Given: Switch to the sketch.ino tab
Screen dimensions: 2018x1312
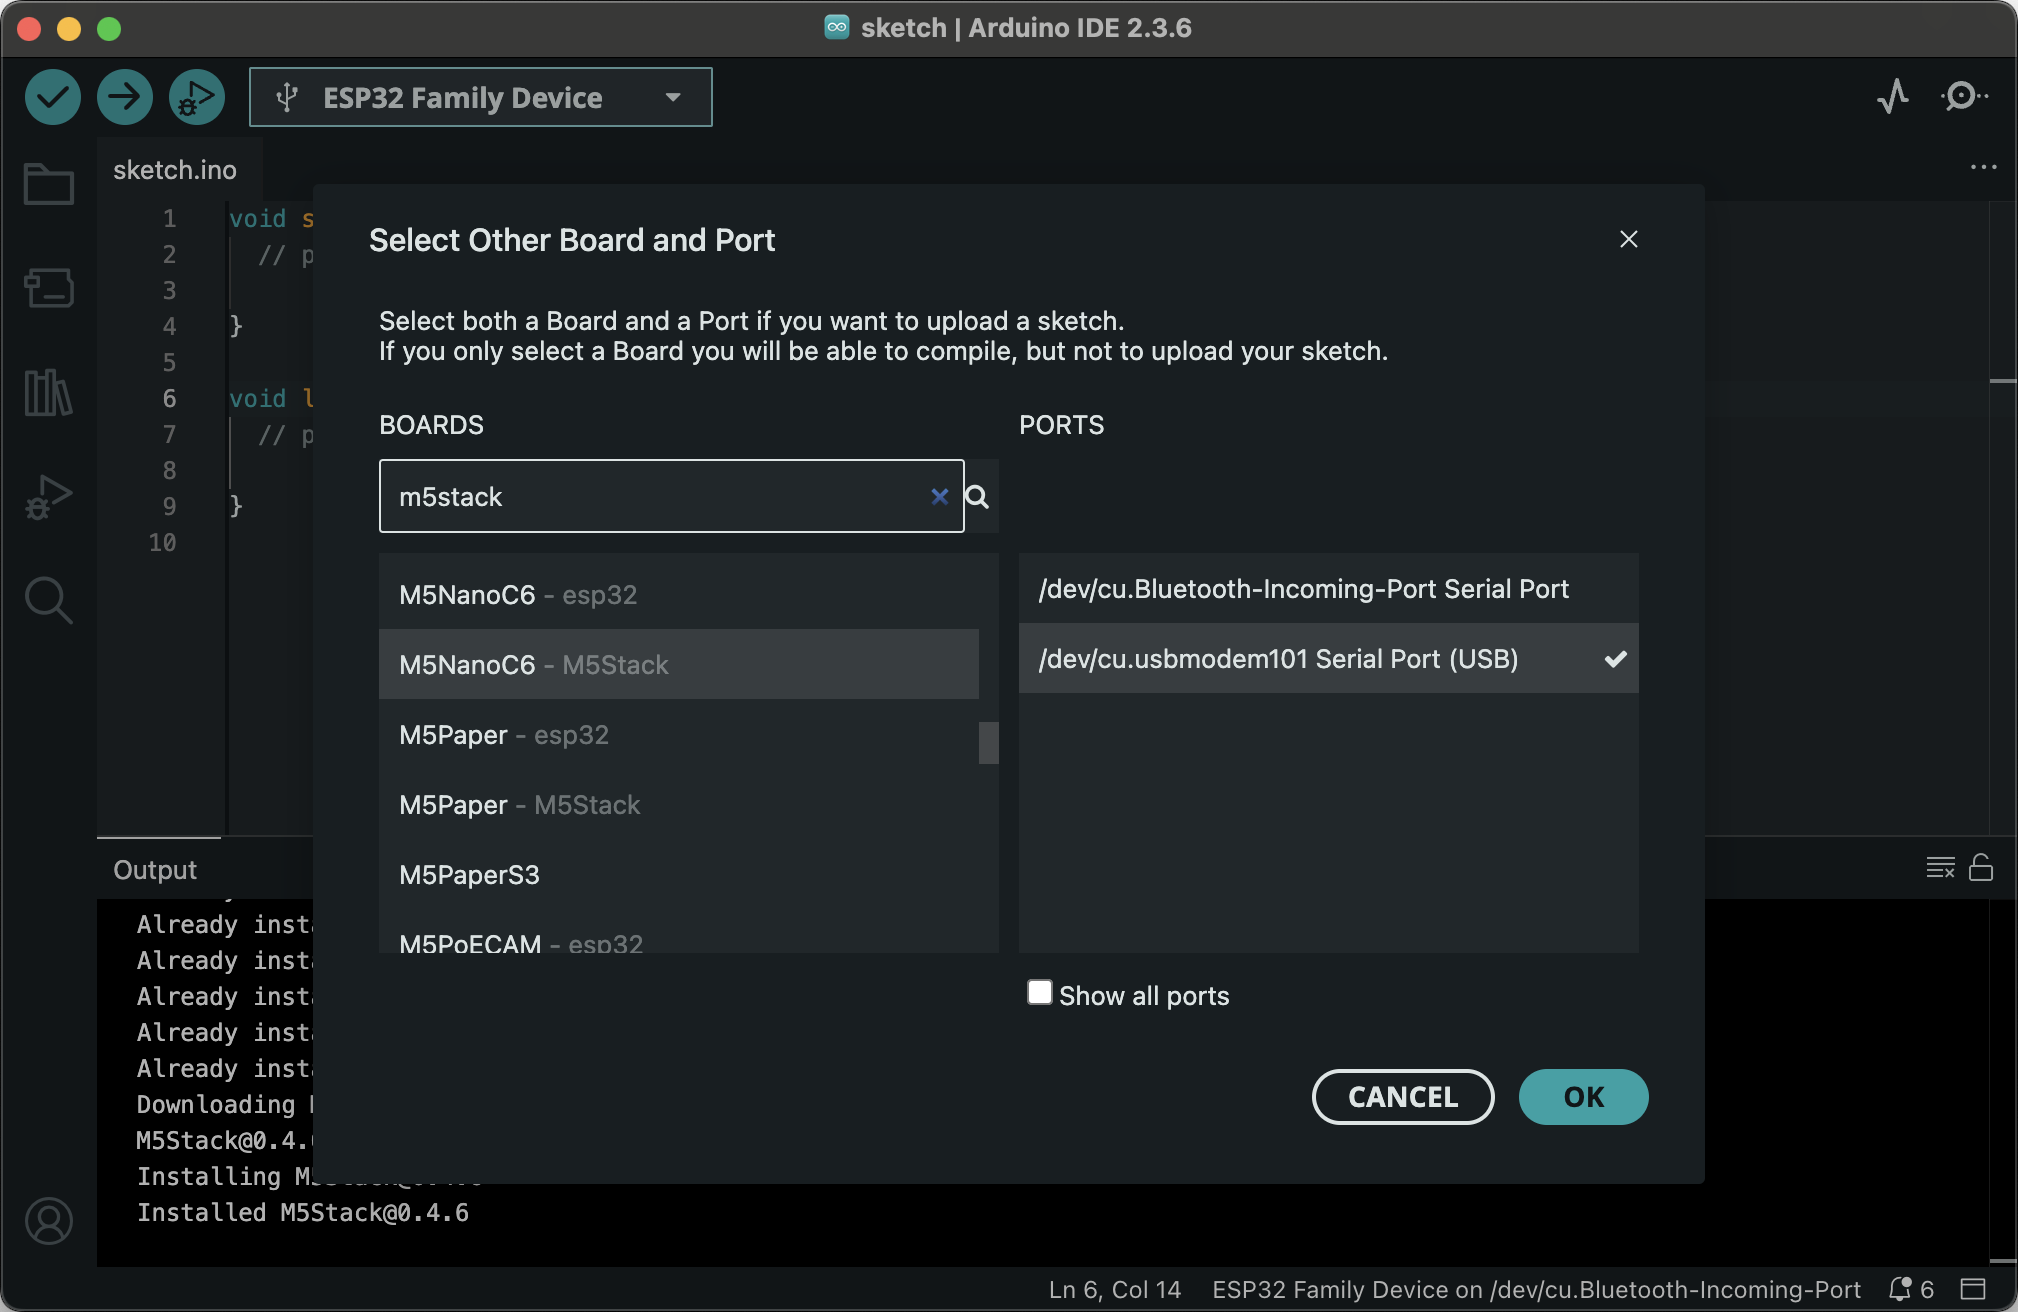Looking at the screenshot, I should 175,170.
